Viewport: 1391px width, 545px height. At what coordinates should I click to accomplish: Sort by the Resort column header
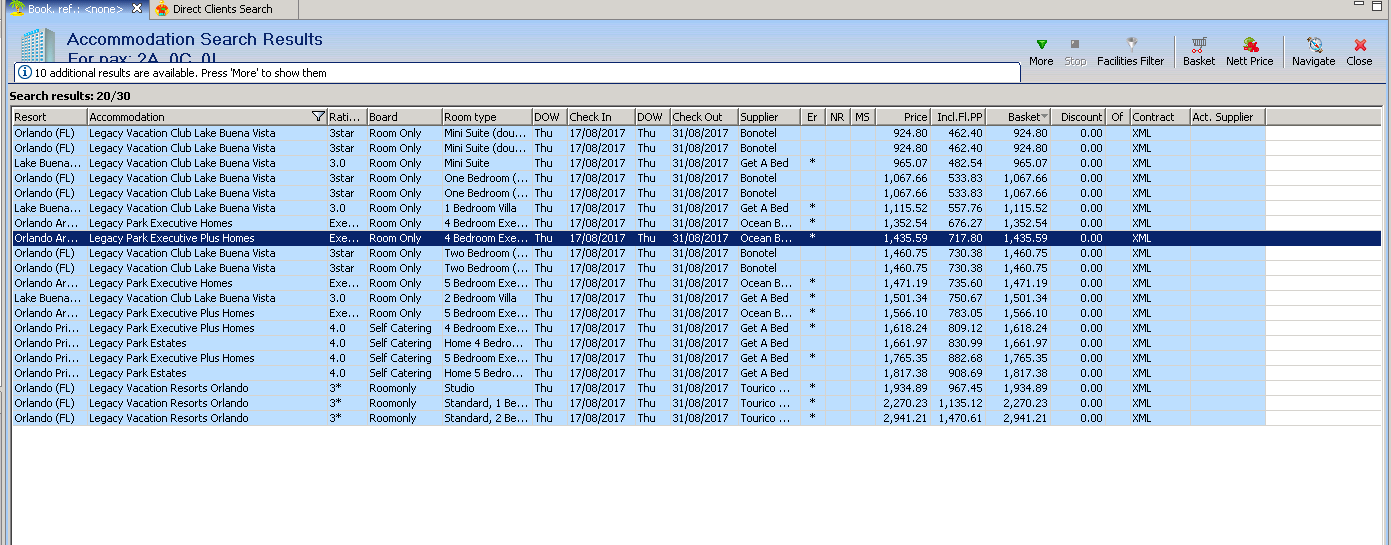click(x=49, y=117)
